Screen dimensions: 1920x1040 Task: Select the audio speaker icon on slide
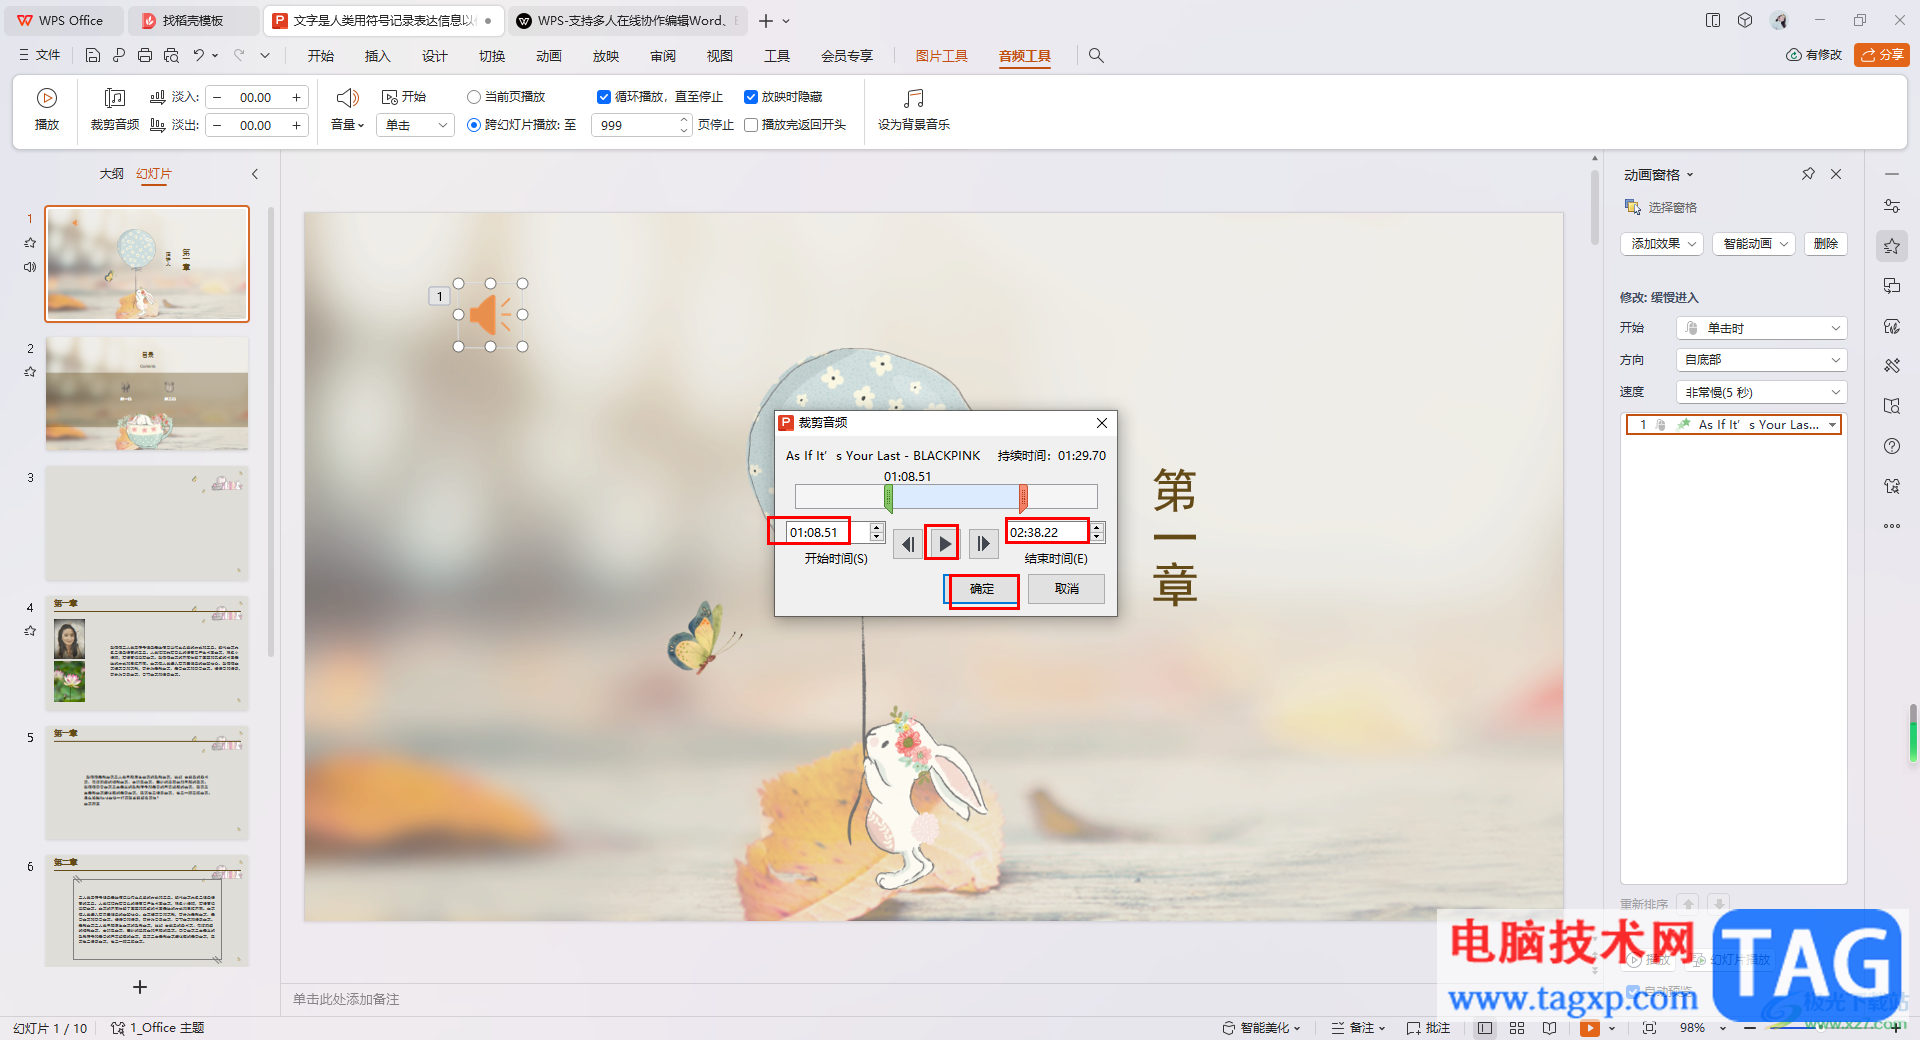coord(490,315)
